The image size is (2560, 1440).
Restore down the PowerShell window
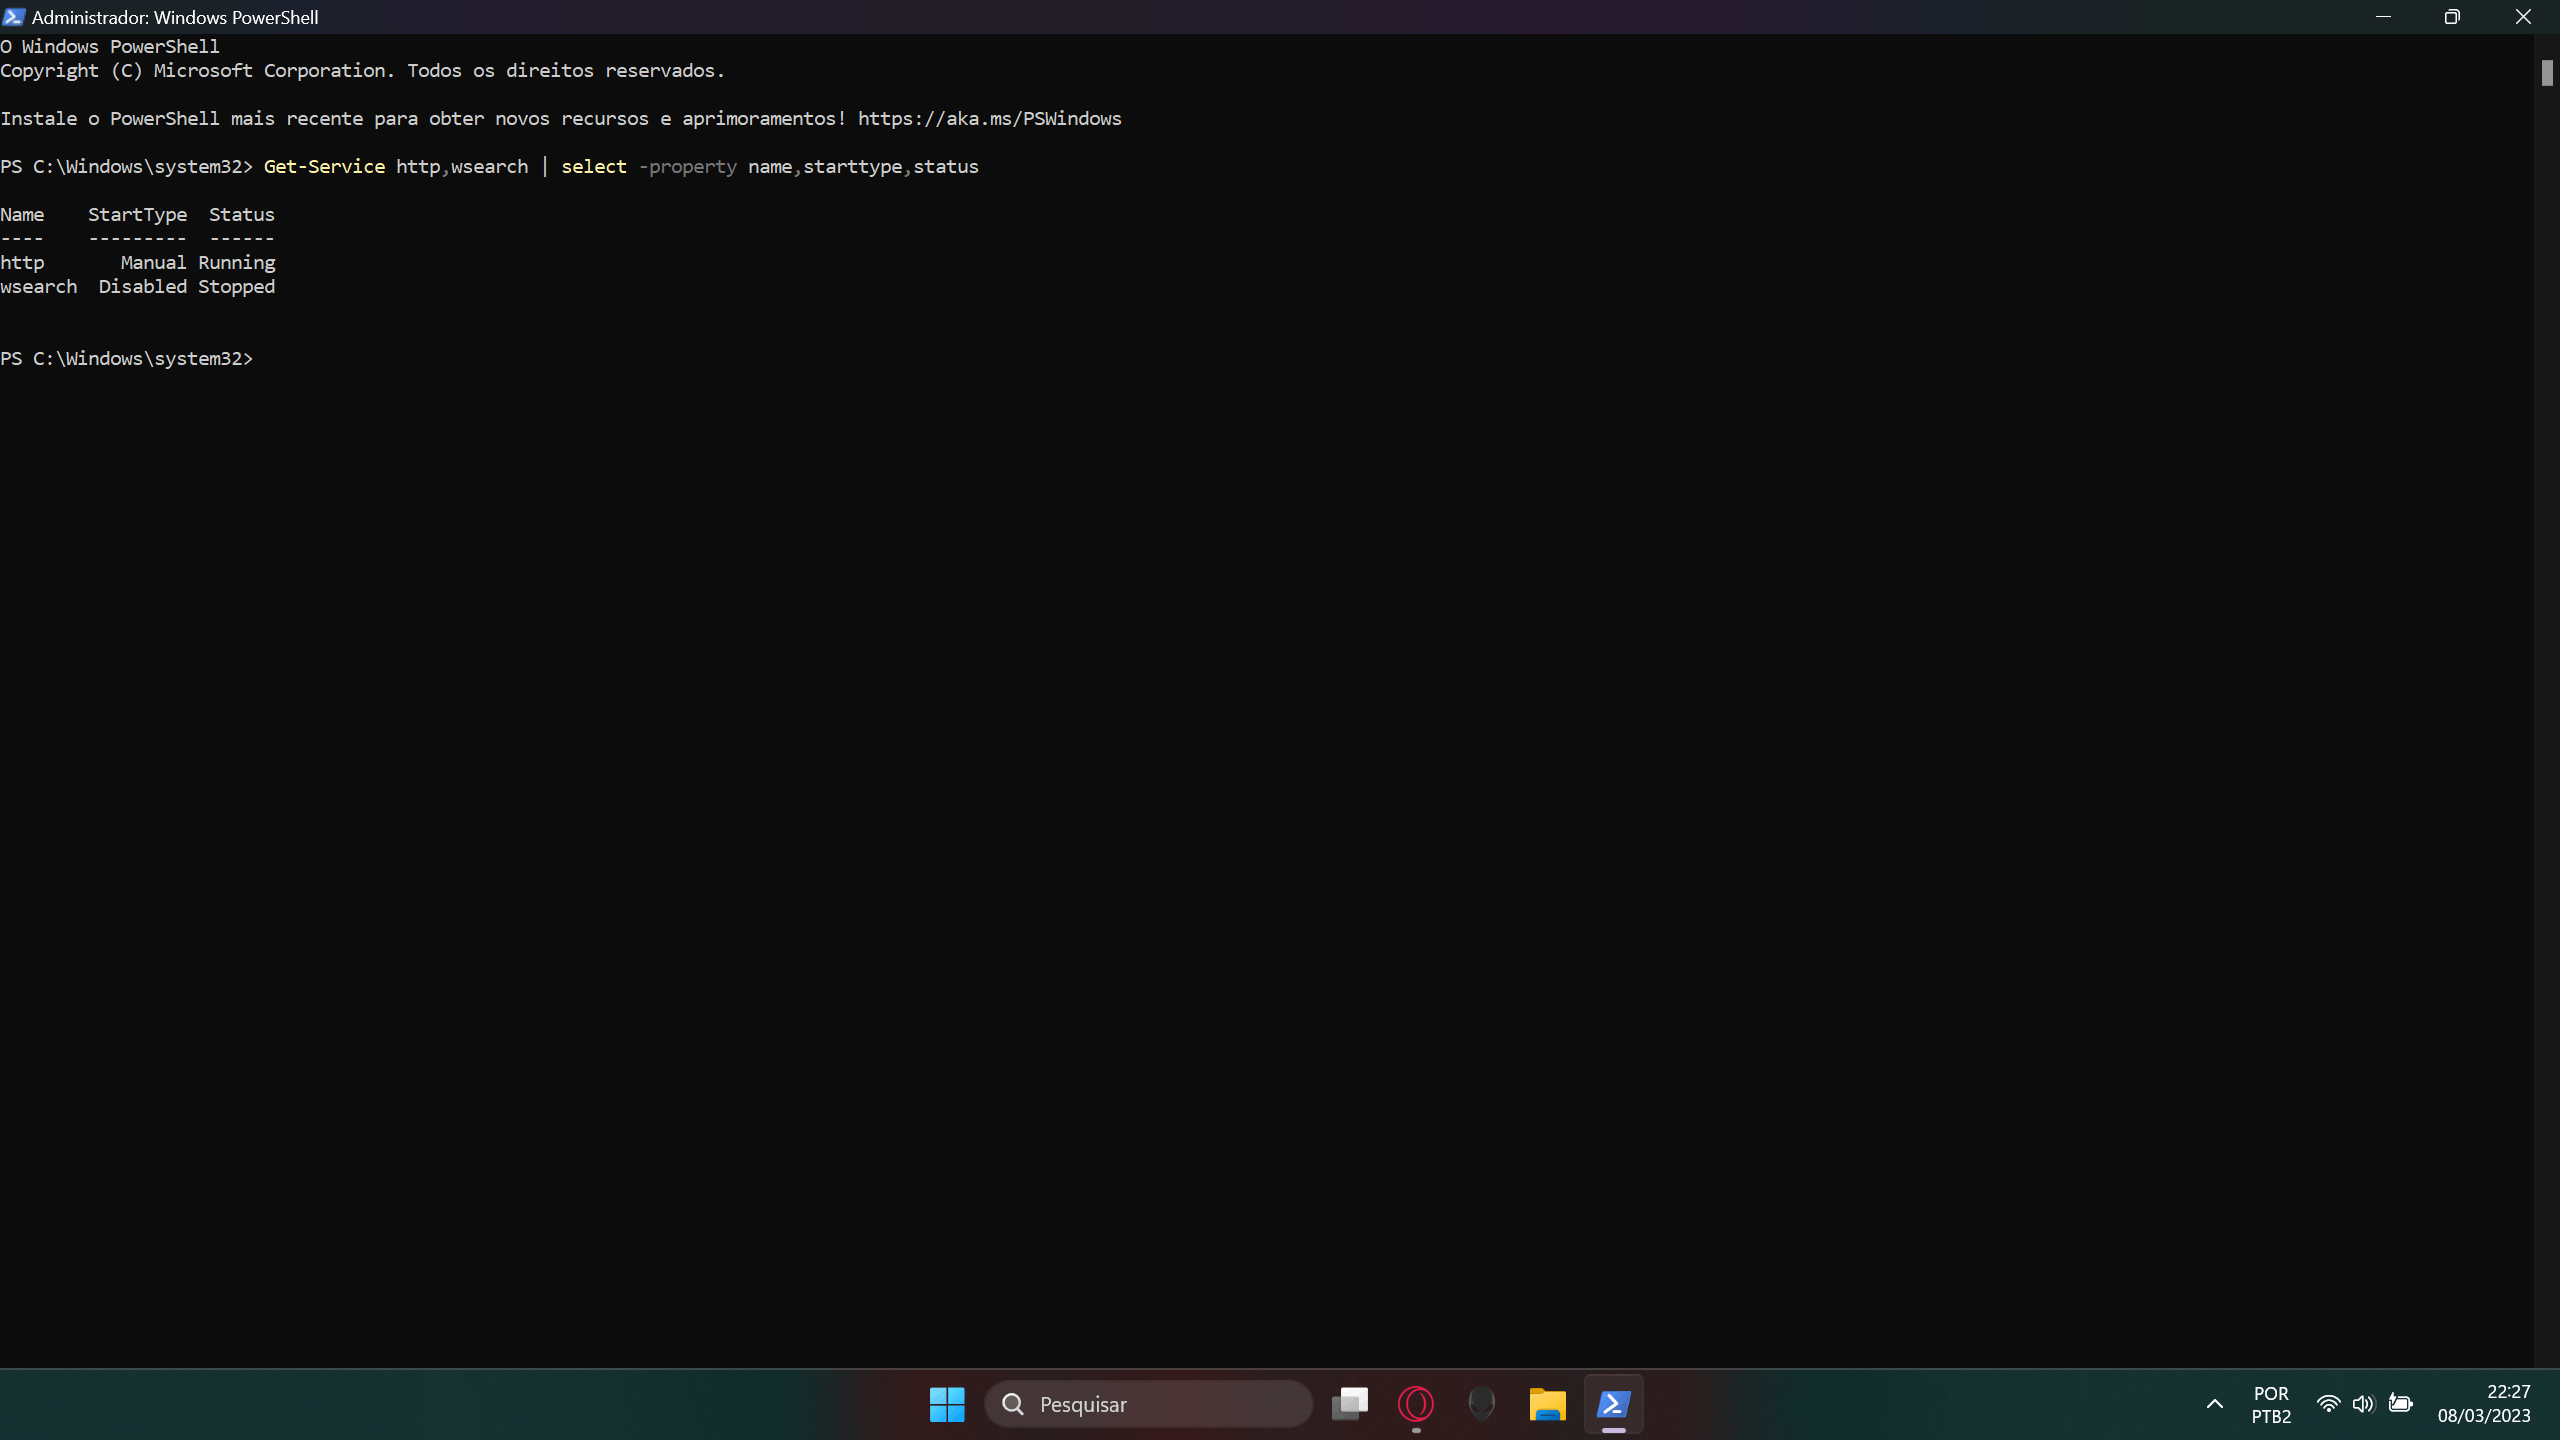pyautogui.click(x=2452, y=17)
